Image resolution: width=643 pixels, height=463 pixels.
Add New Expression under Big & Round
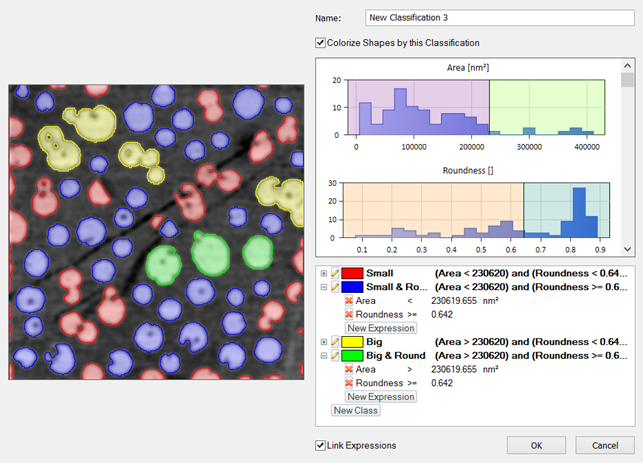point(381,397)
